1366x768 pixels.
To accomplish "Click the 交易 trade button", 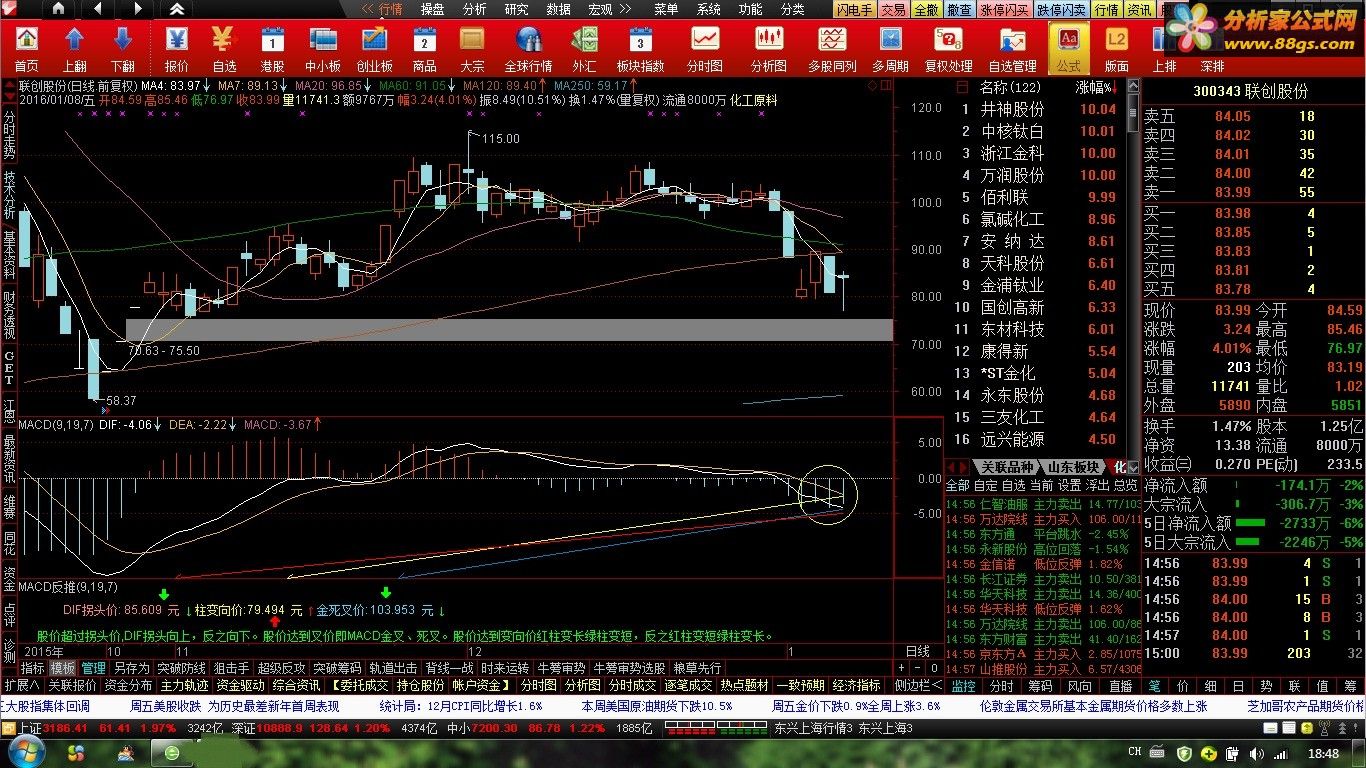I will pyautogui.click(x=894, y=9).
